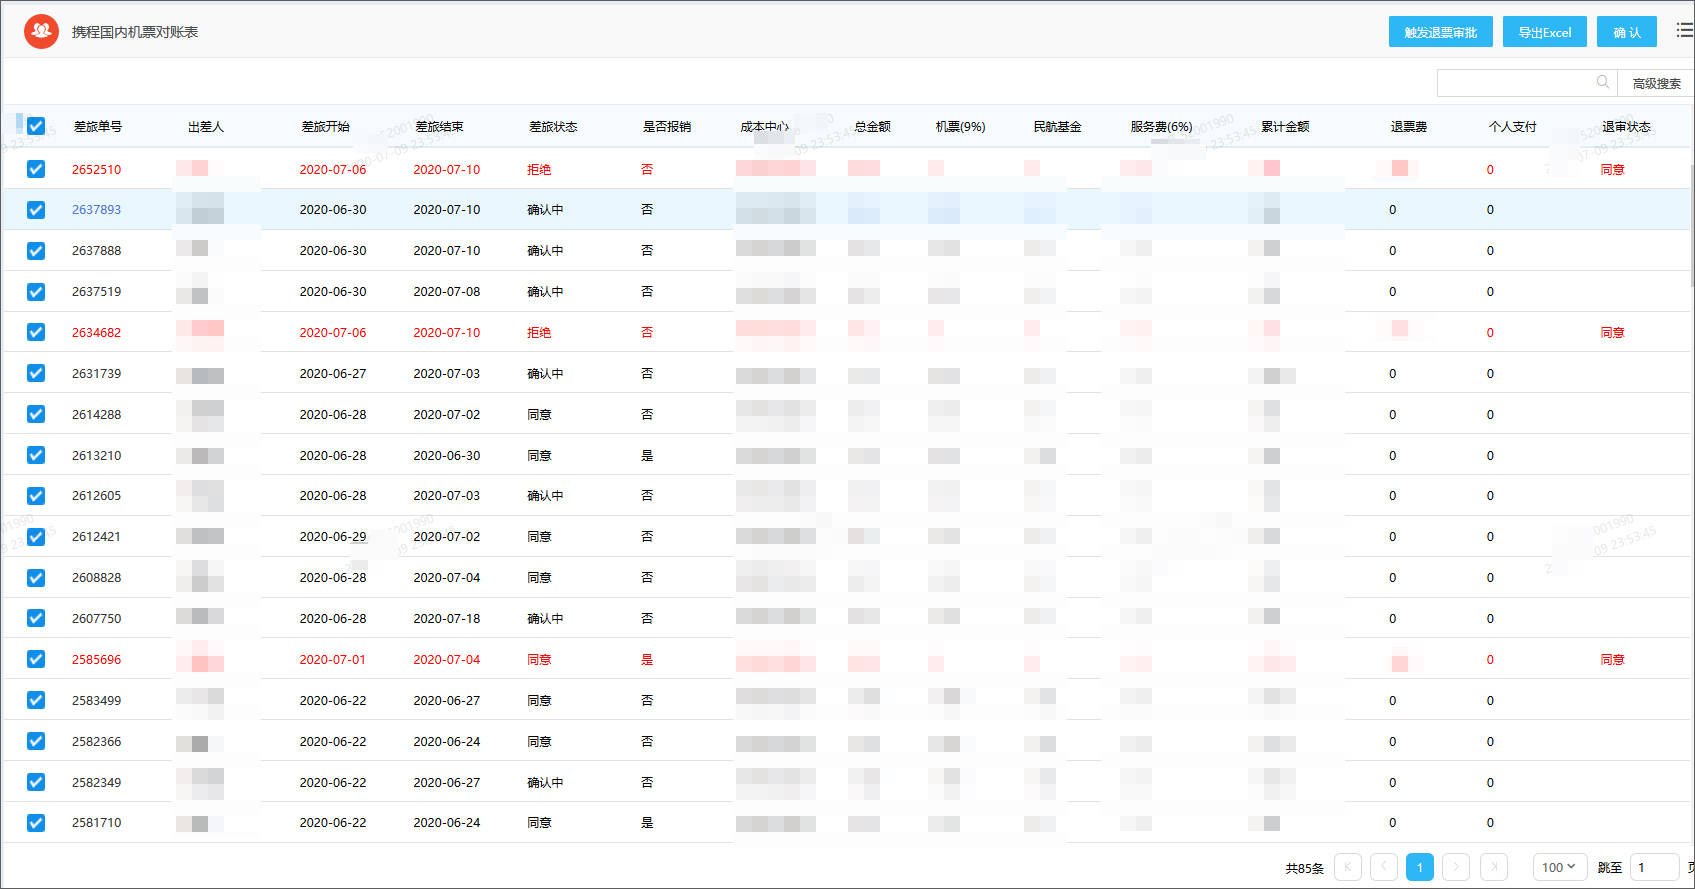The image size is (1695, 889).
Task: Click the magnifier search icon
Action: [1602, 82]
